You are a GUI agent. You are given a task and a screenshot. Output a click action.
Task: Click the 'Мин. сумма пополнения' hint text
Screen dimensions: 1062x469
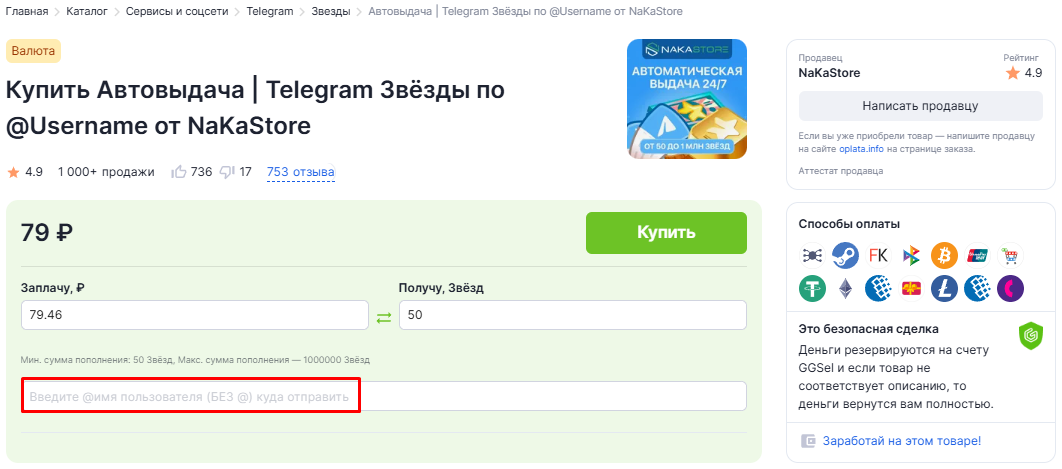point(196,360)
